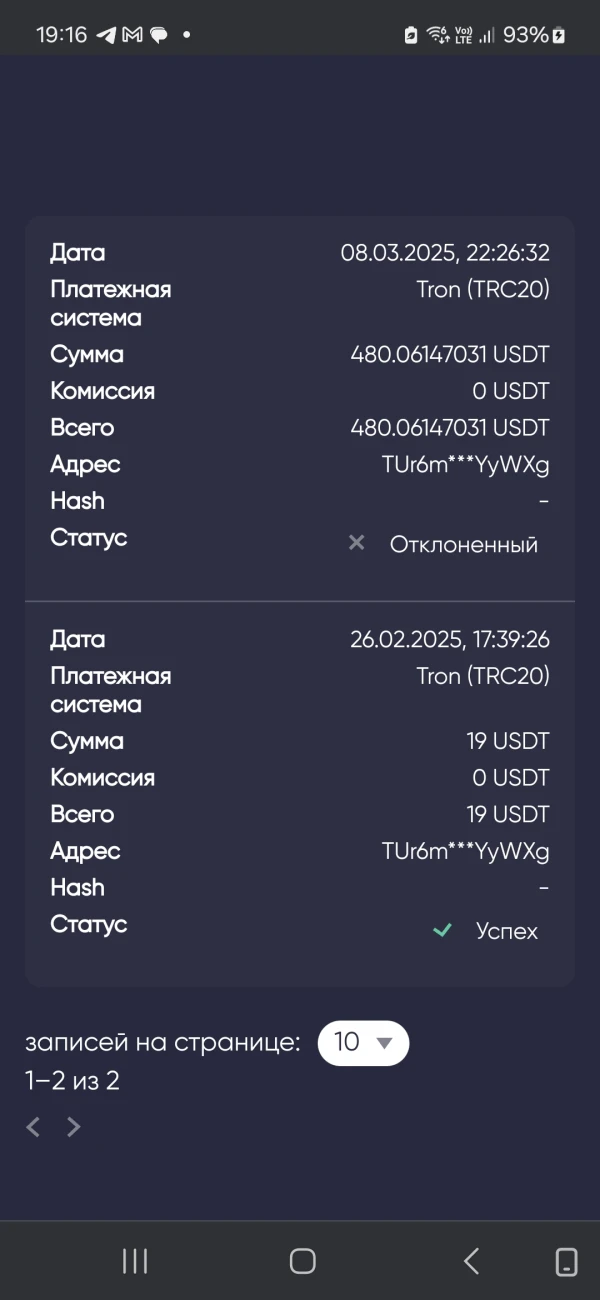
Task: Tap the Android back navigation button
Action: tap(471, 1261)
